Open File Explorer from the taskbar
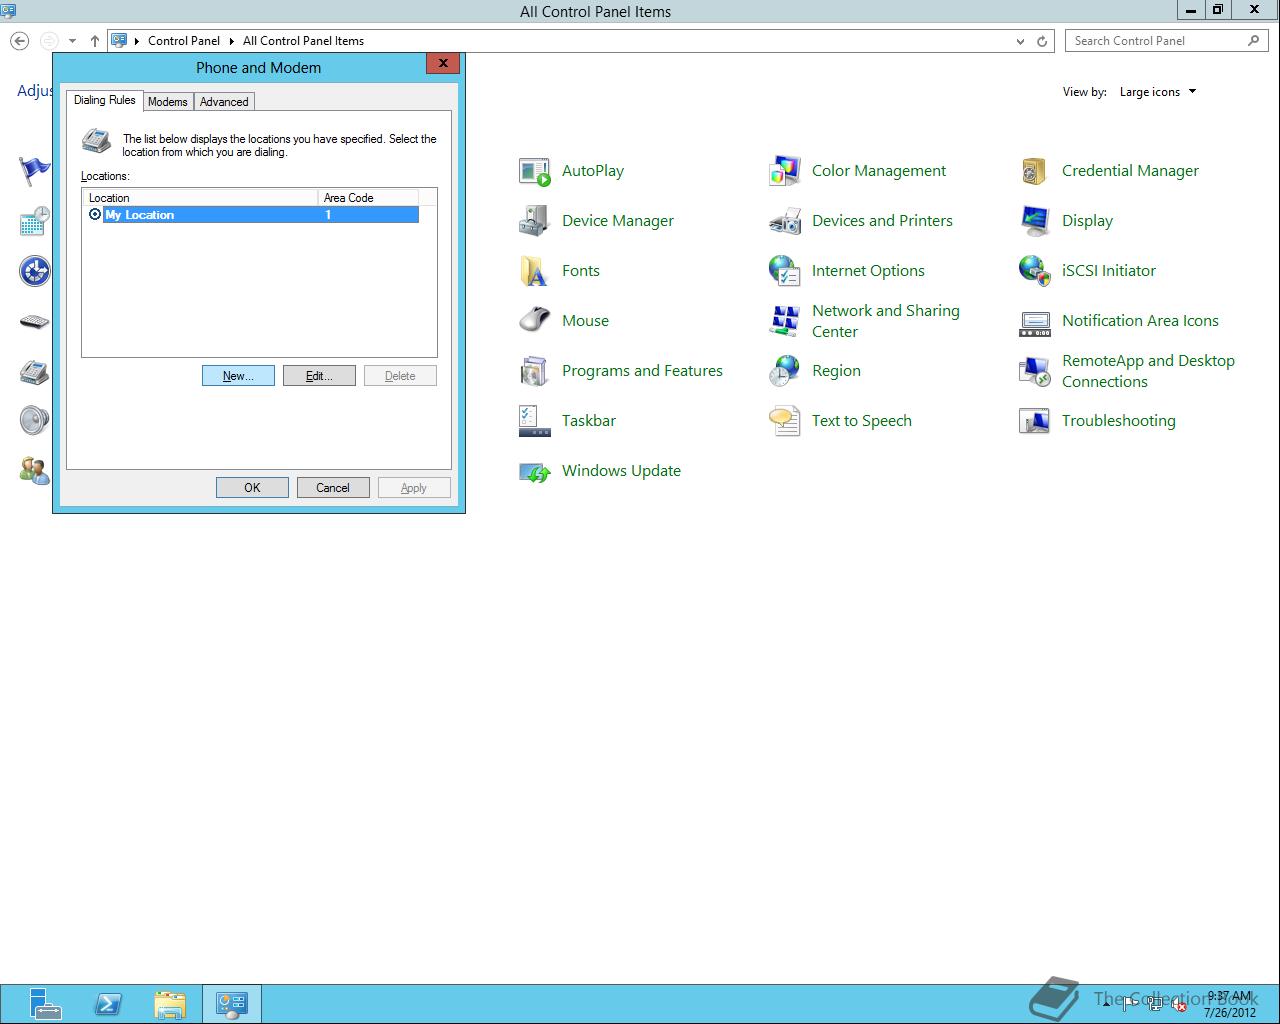 [x=170, y=1003]
